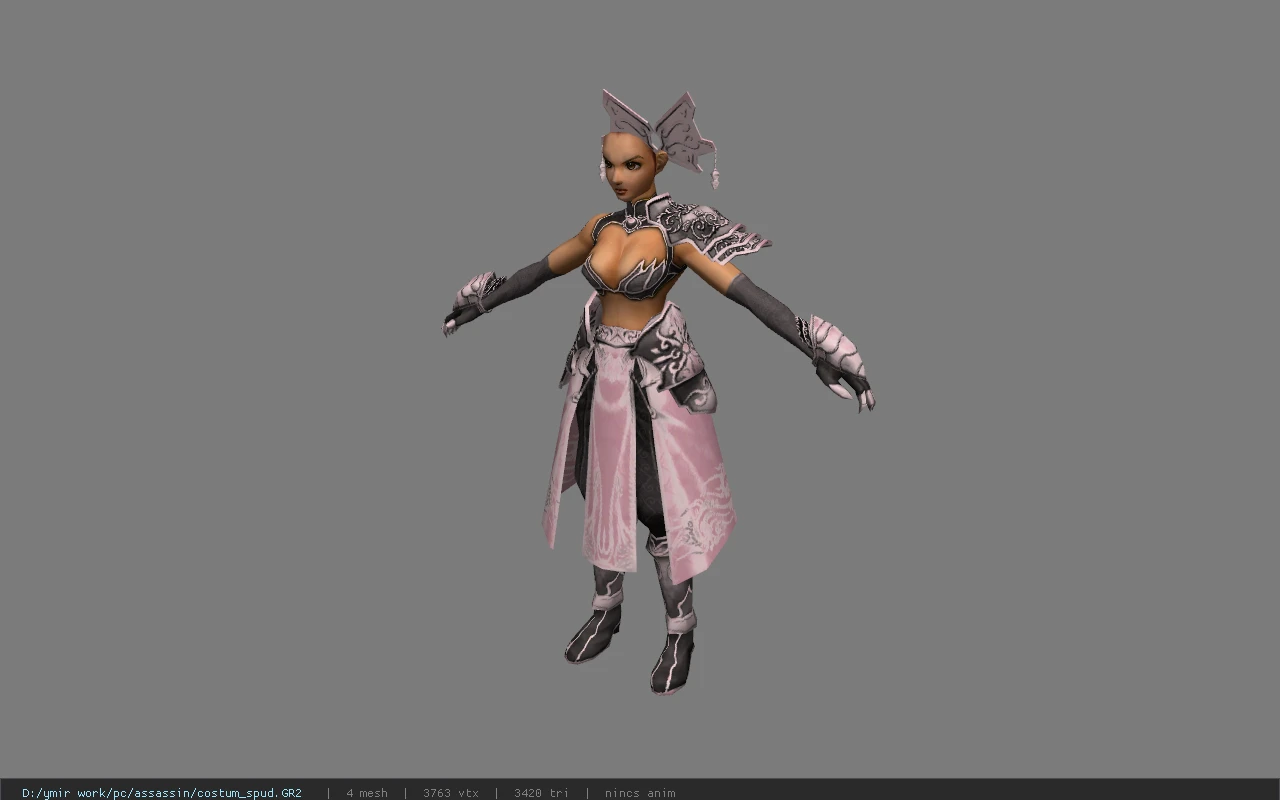Screen dimensions: 1280x800
Task: Click the 3D character model in viewport
Action: [x=659, y=392]
